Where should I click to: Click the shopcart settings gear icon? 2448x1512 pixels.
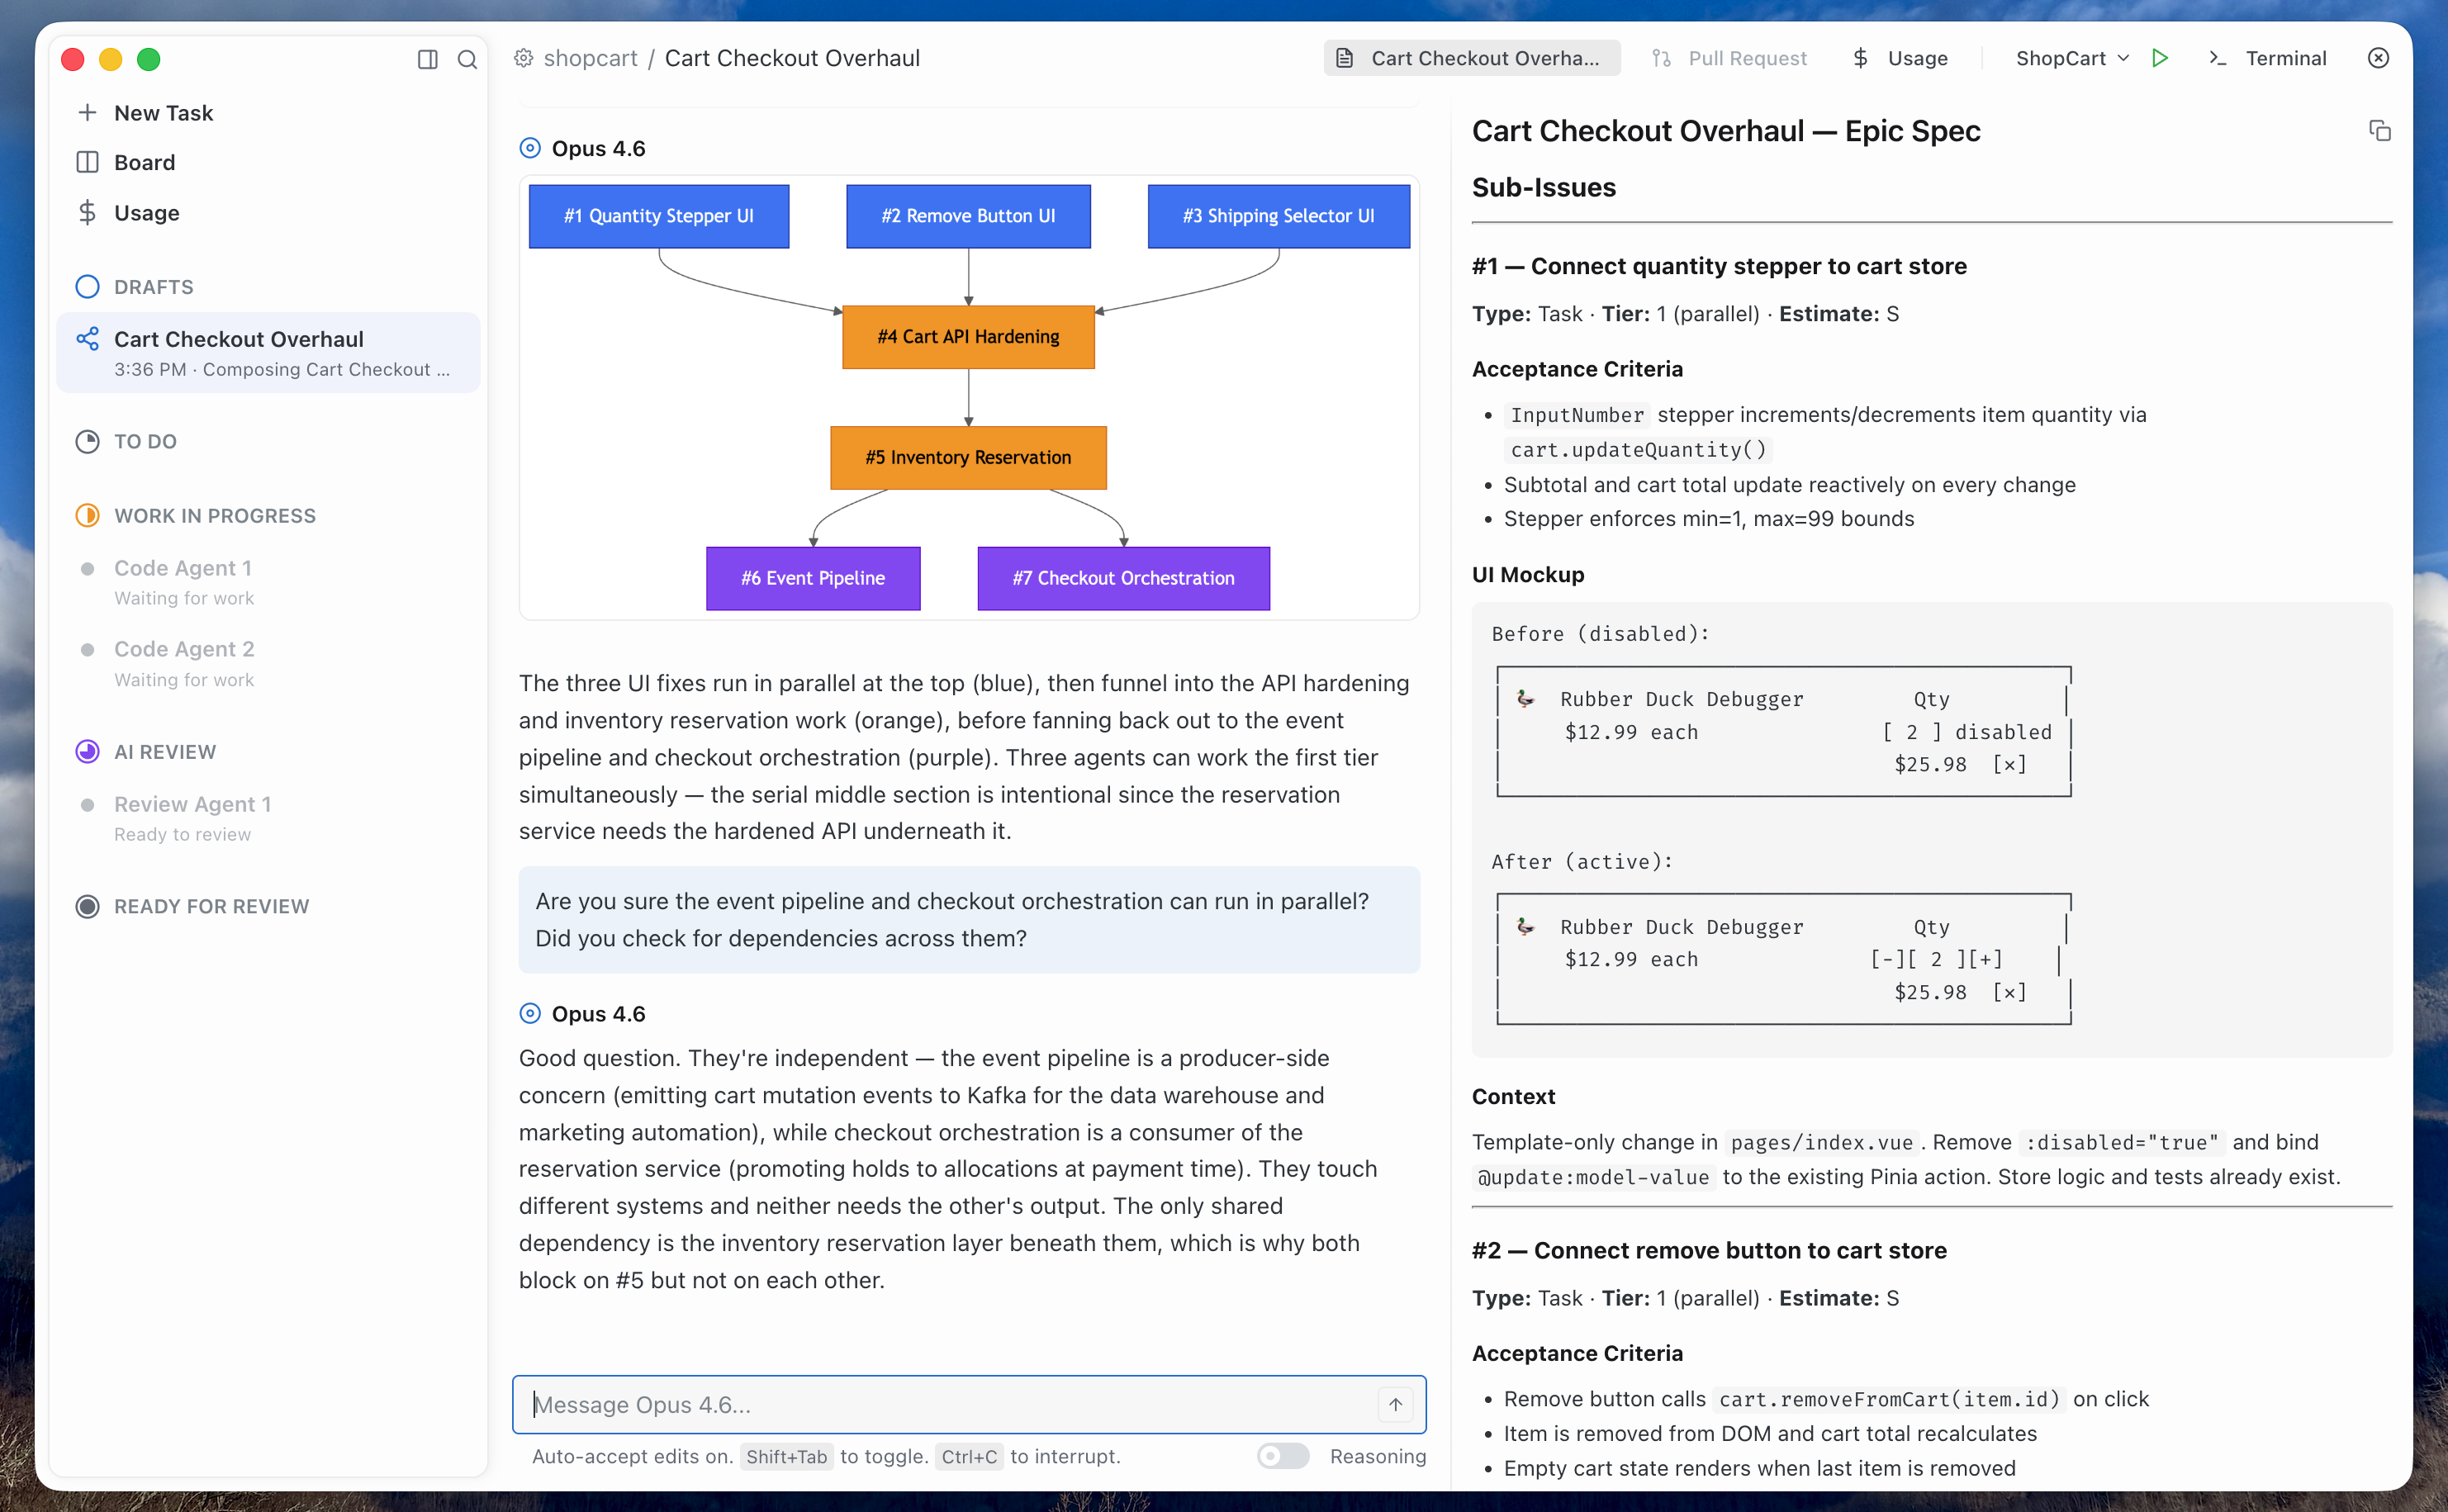coord(523,58)
